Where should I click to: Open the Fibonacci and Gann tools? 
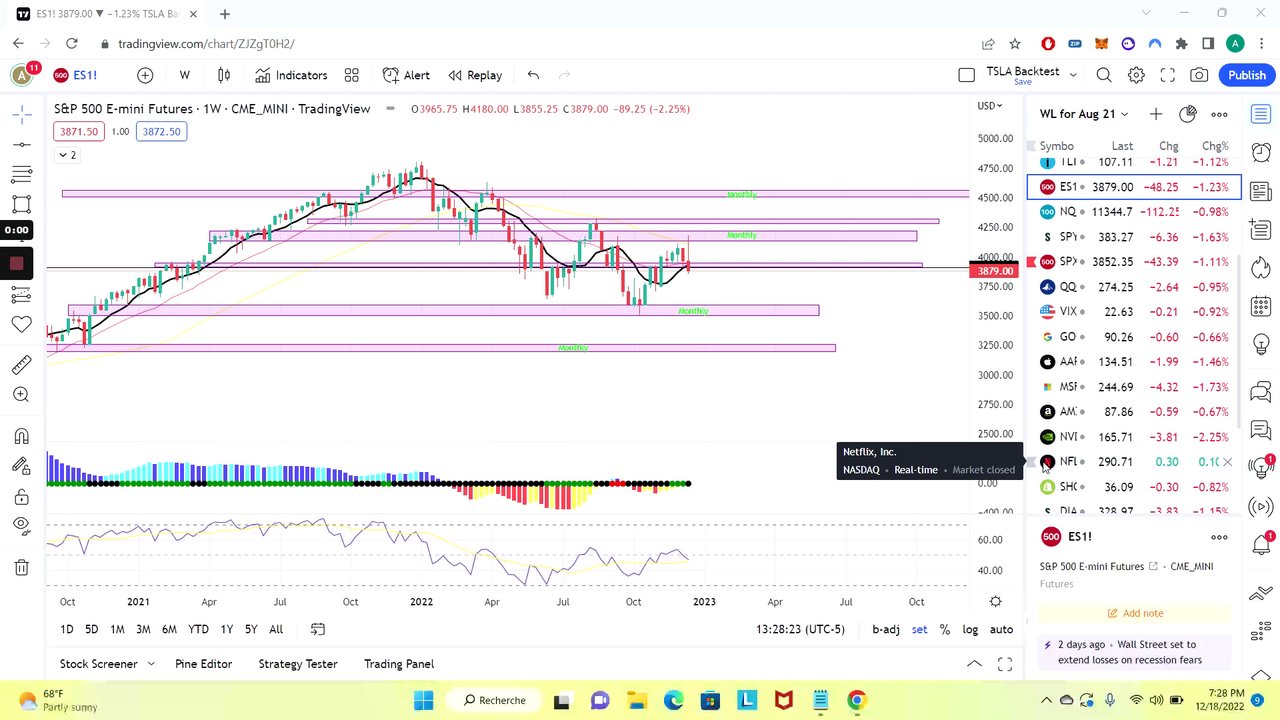22,175
